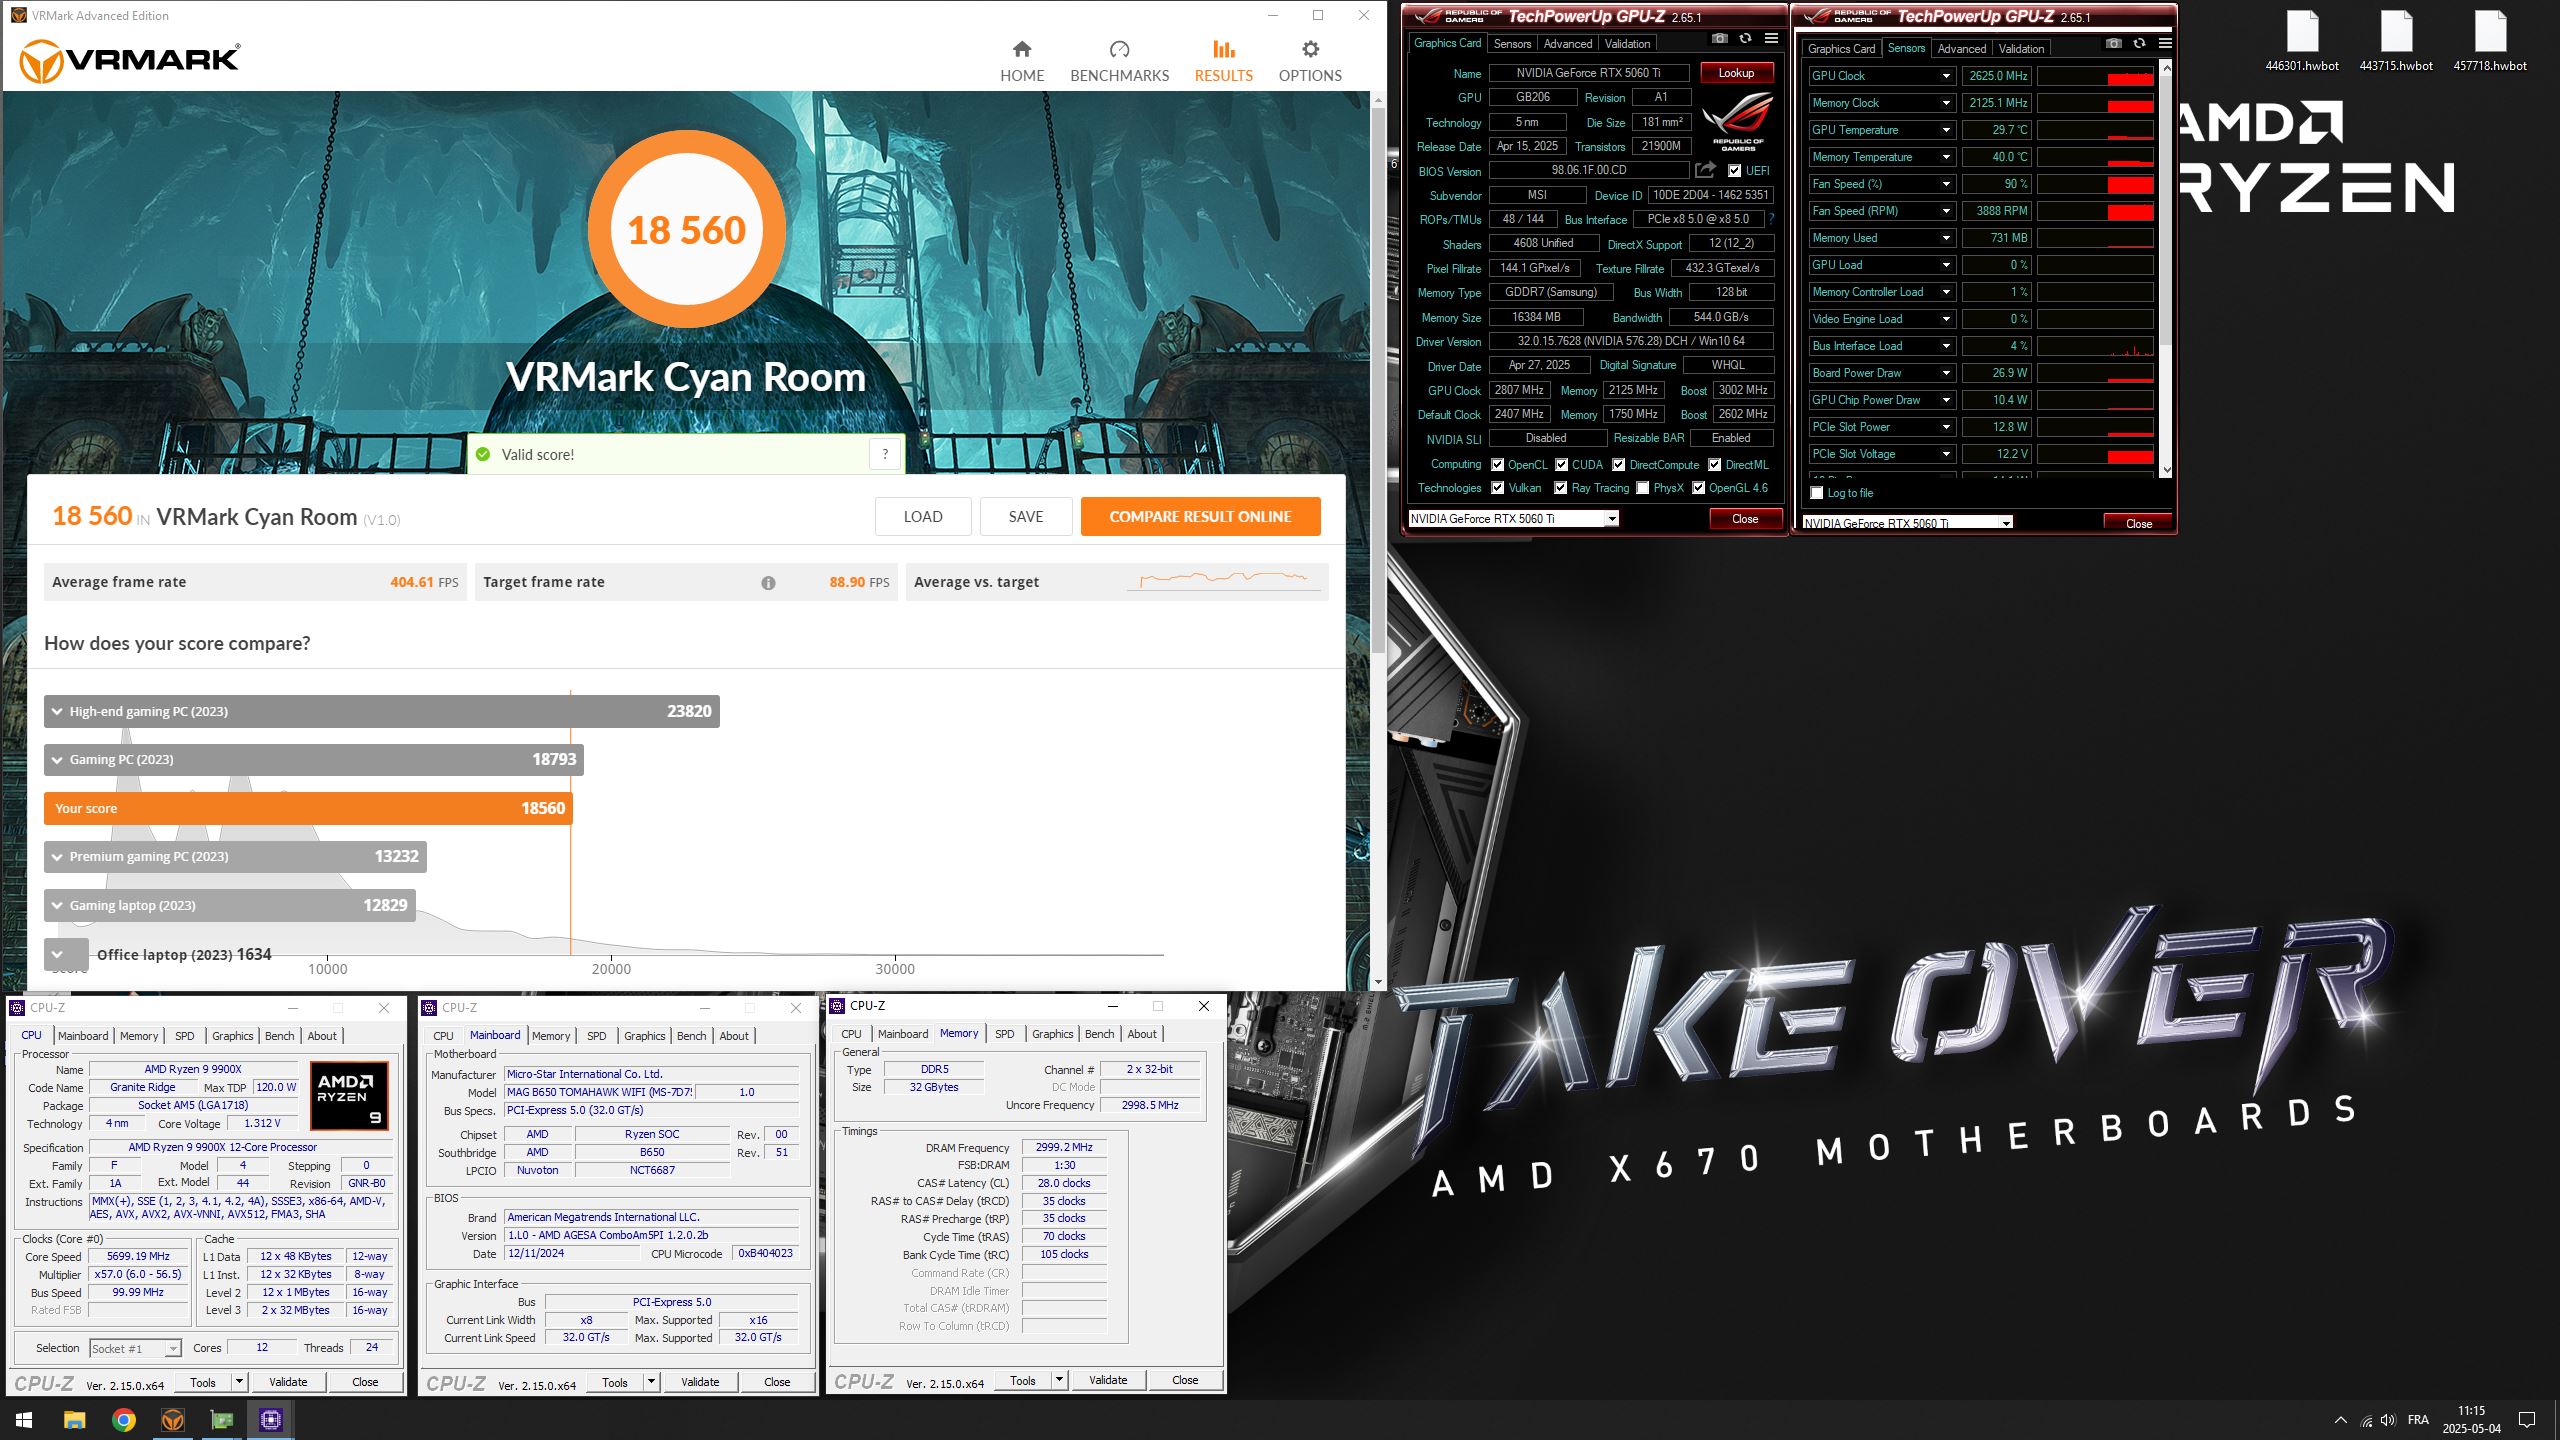Click Tools button in first CPU-Z window
The width and height of the screenshot is (2560, 1440).
point(203,1382)
